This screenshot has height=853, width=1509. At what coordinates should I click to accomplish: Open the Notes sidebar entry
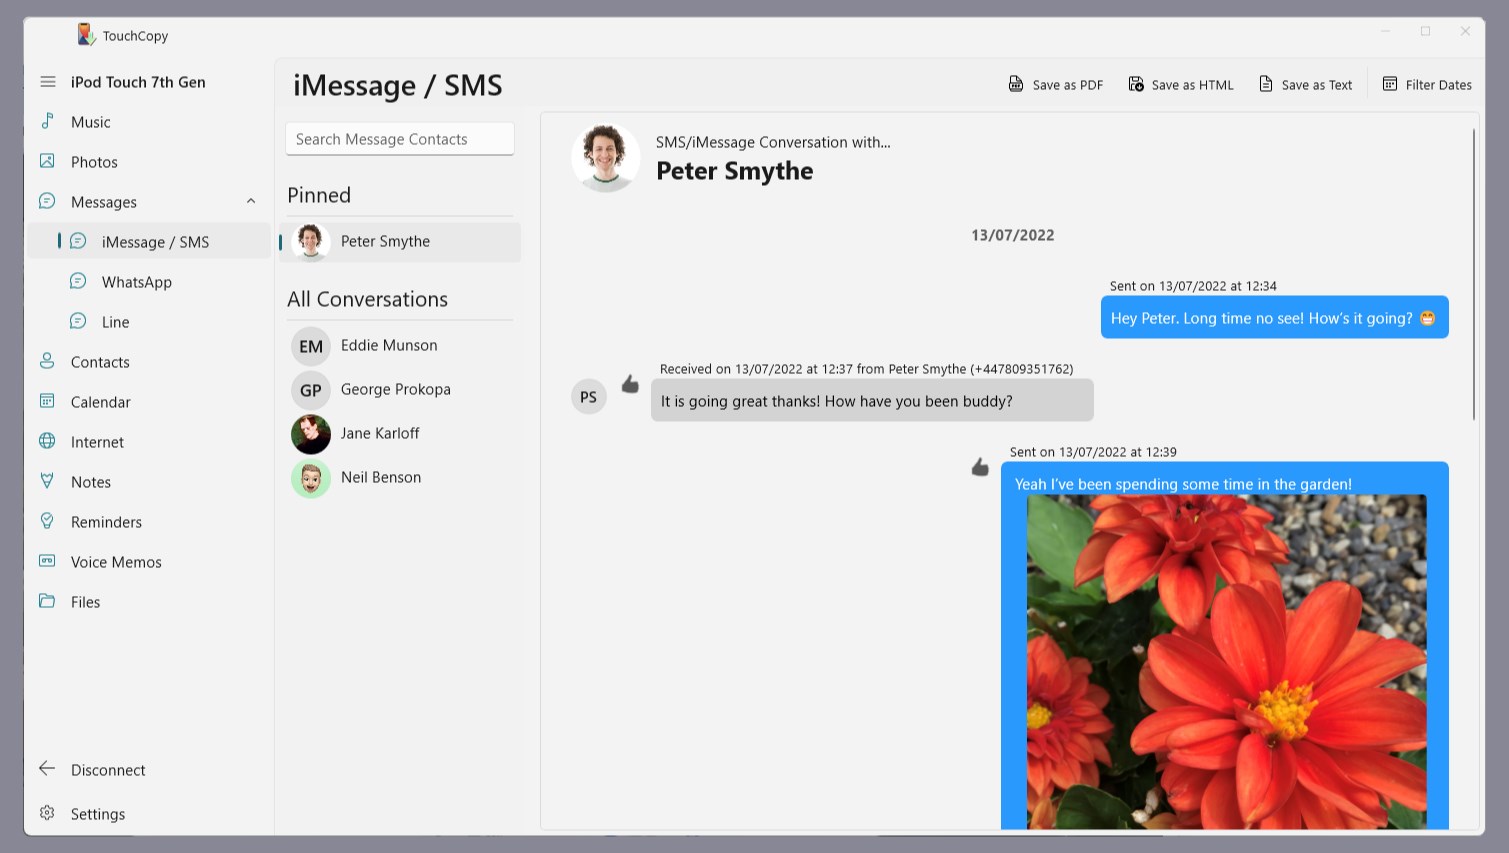click(x=148, y=482)
